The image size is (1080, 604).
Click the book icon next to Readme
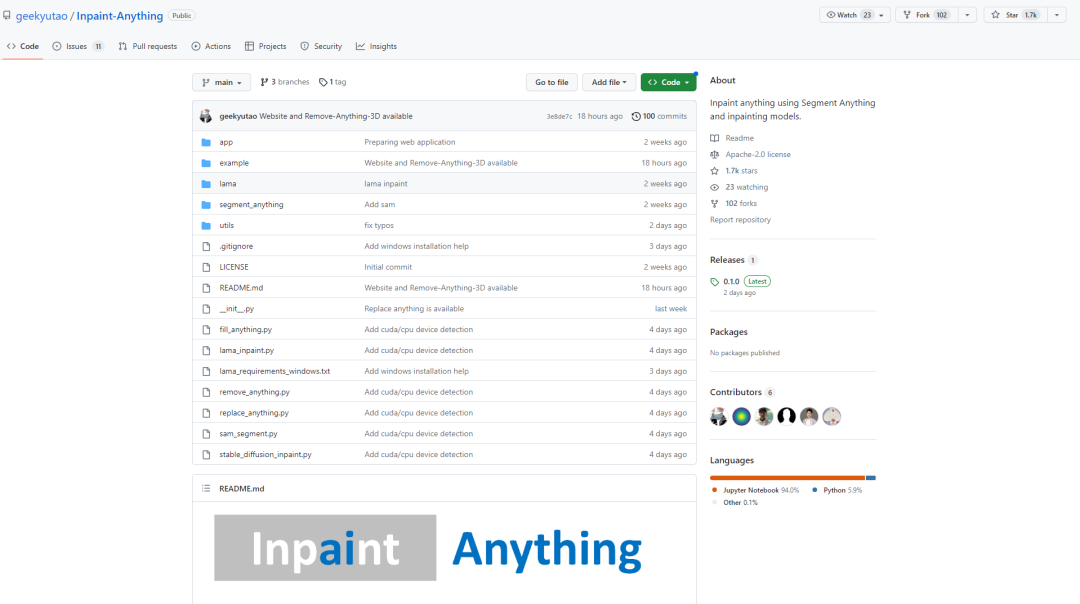[x=714, y=138]
